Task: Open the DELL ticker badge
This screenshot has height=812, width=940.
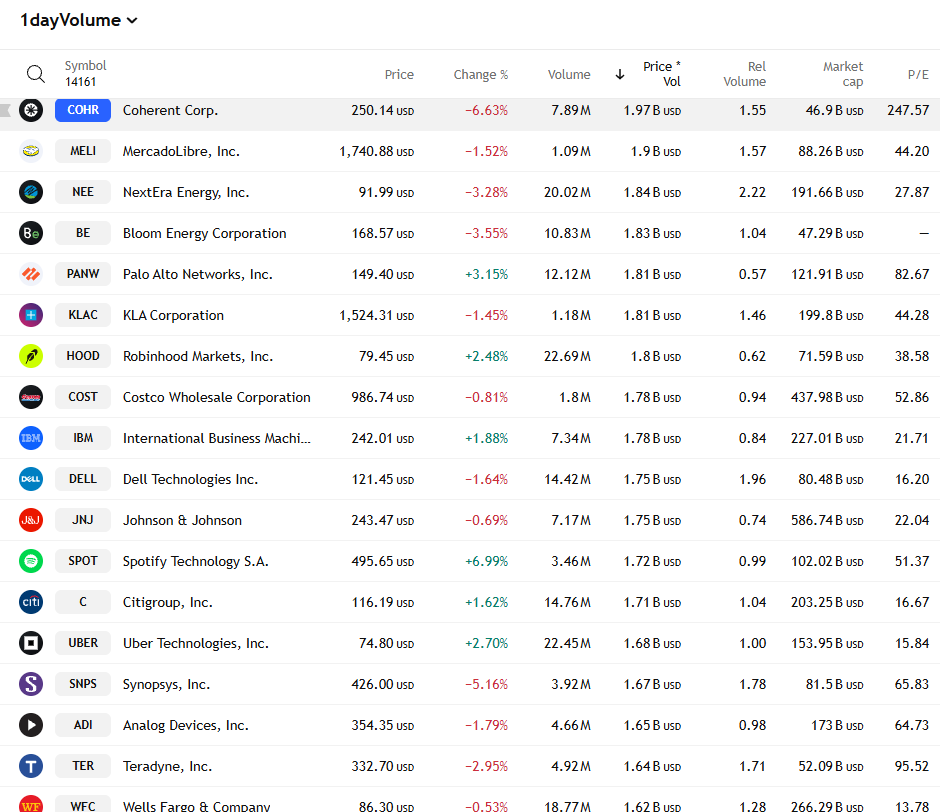Action: click(83, 479)
